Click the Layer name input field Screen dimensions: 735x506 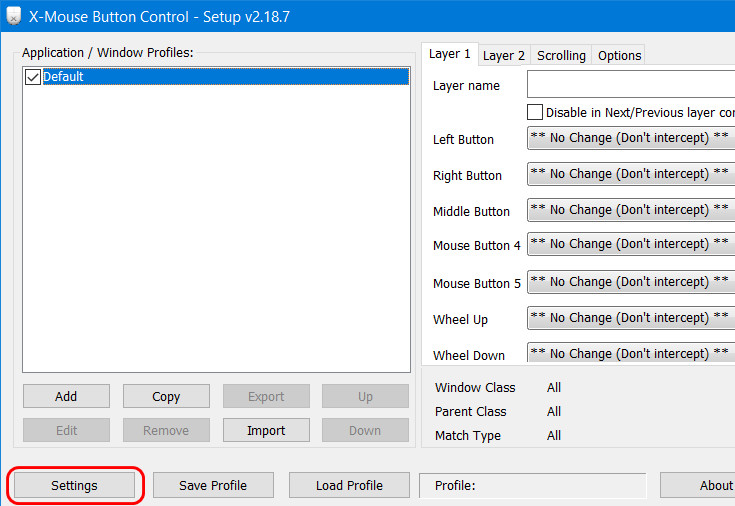tap(631, 84)
